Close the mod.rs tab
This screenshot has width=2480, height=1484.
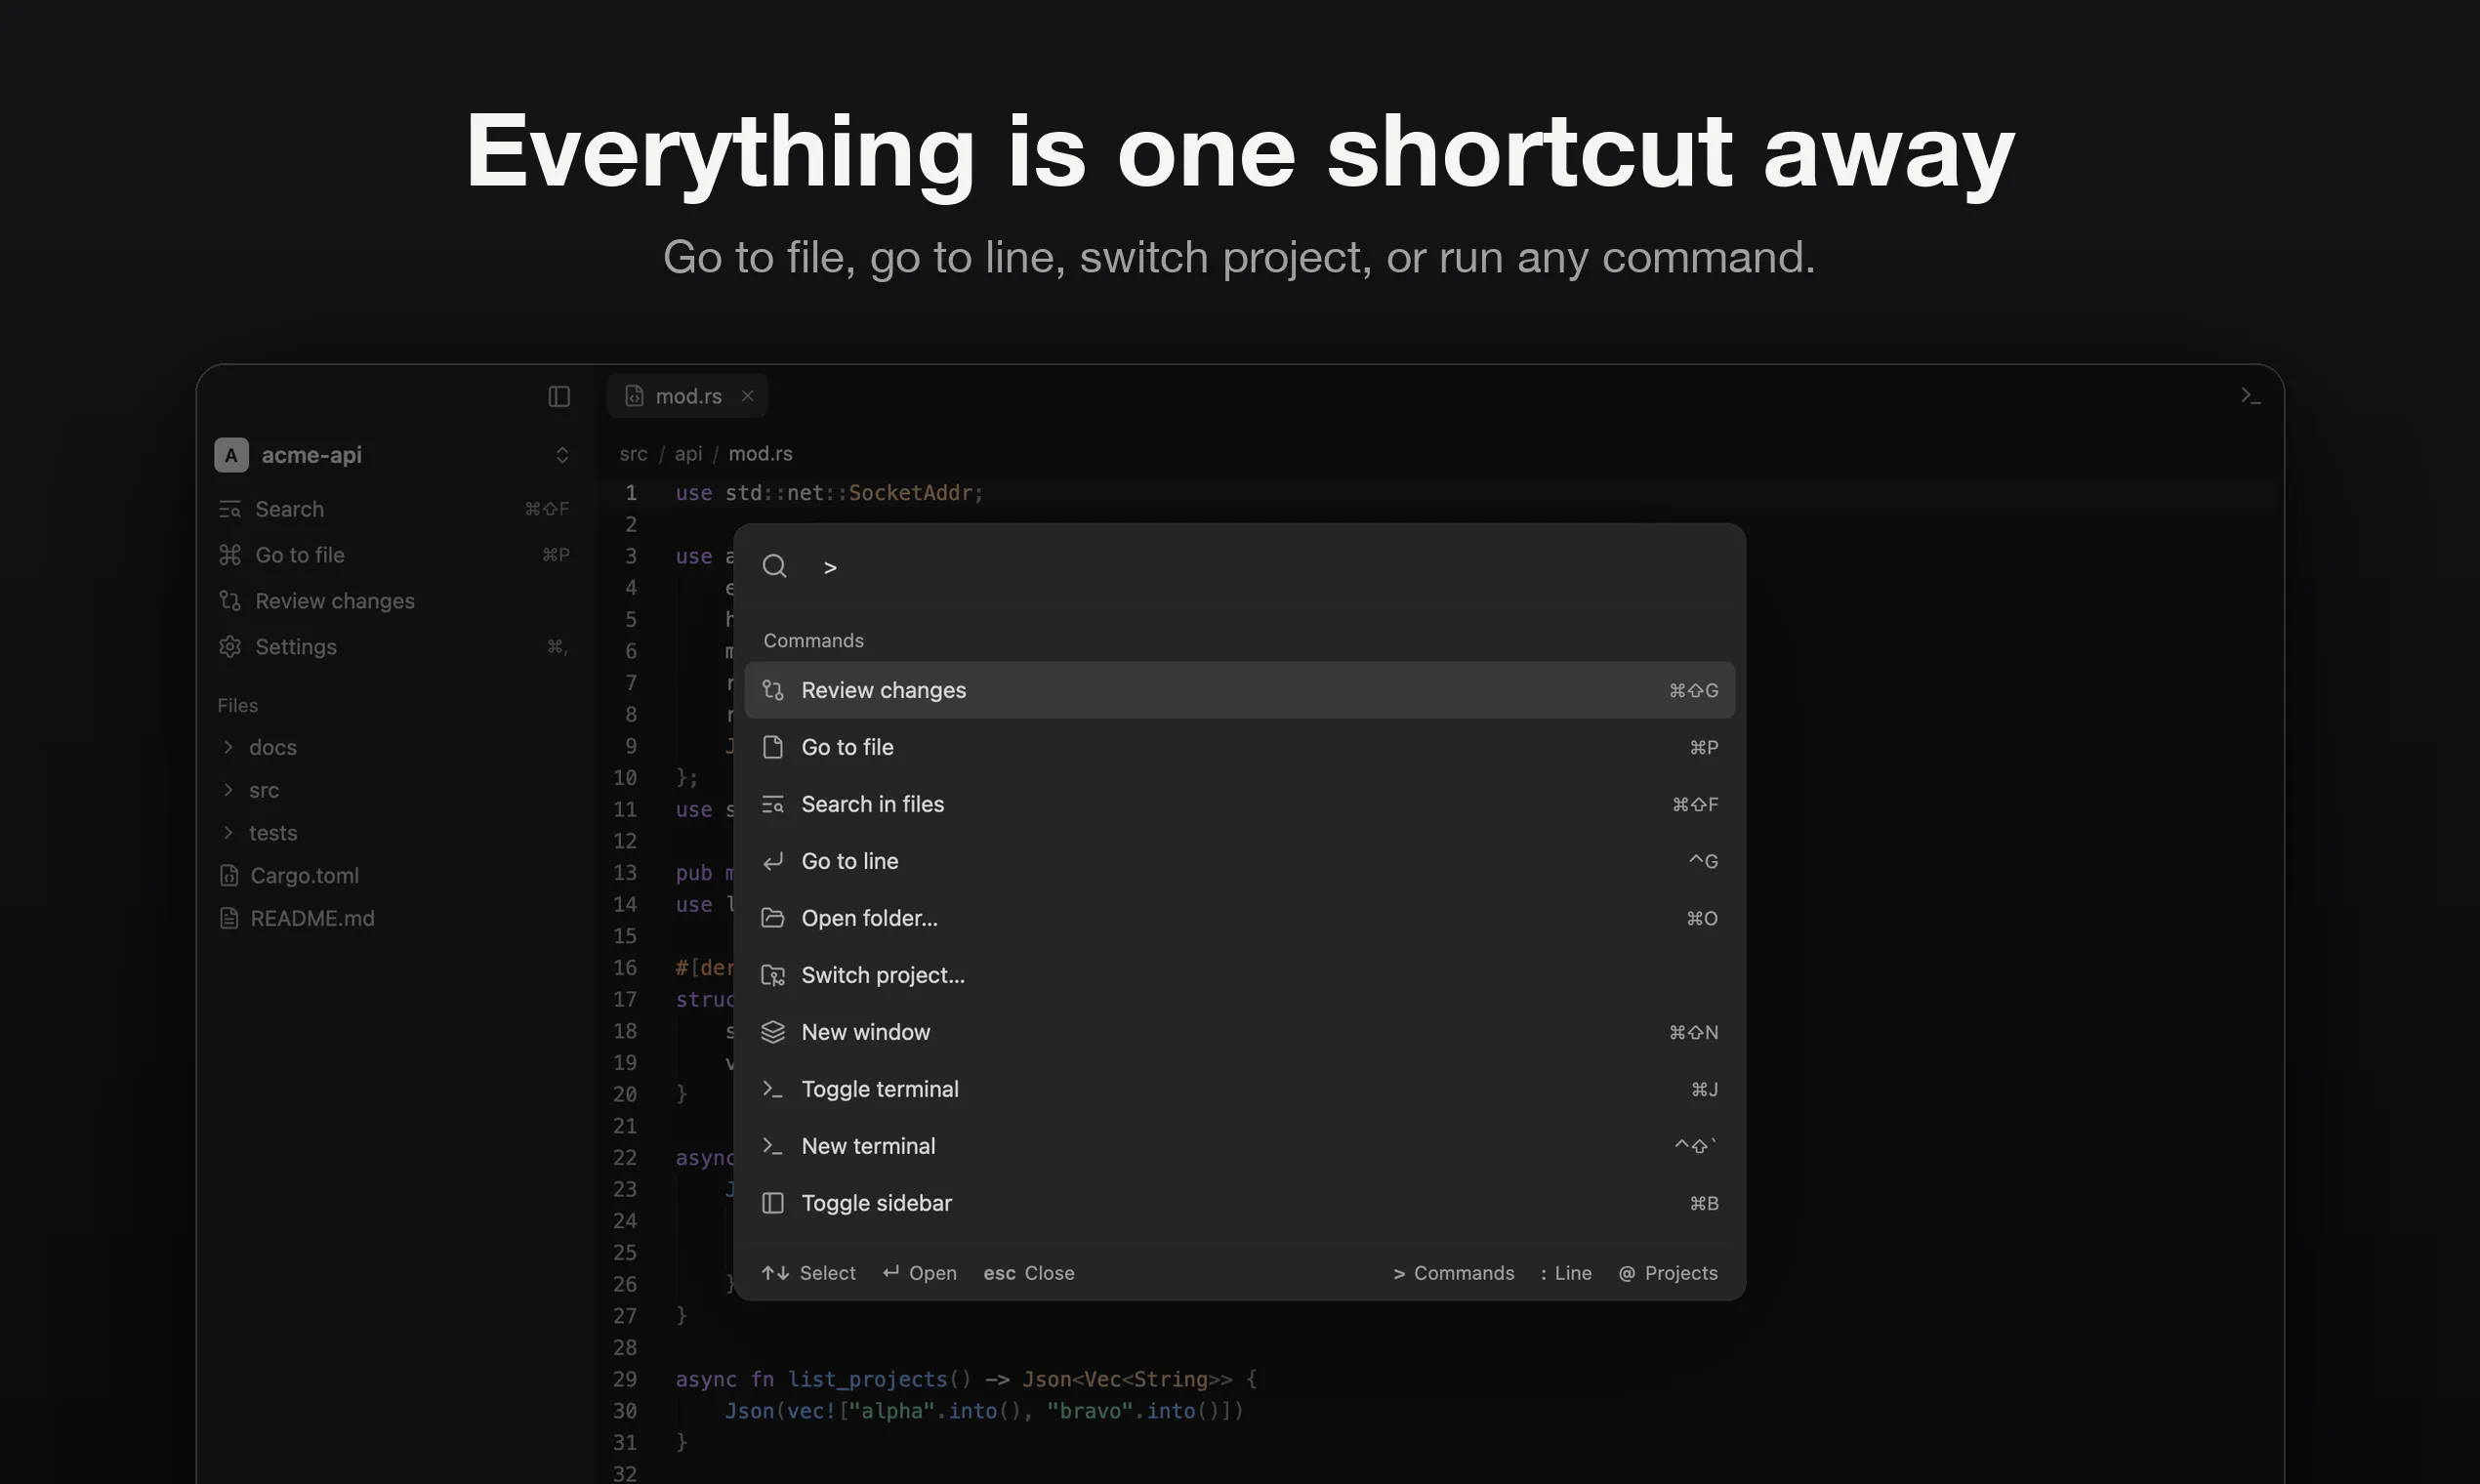(747, 396)
